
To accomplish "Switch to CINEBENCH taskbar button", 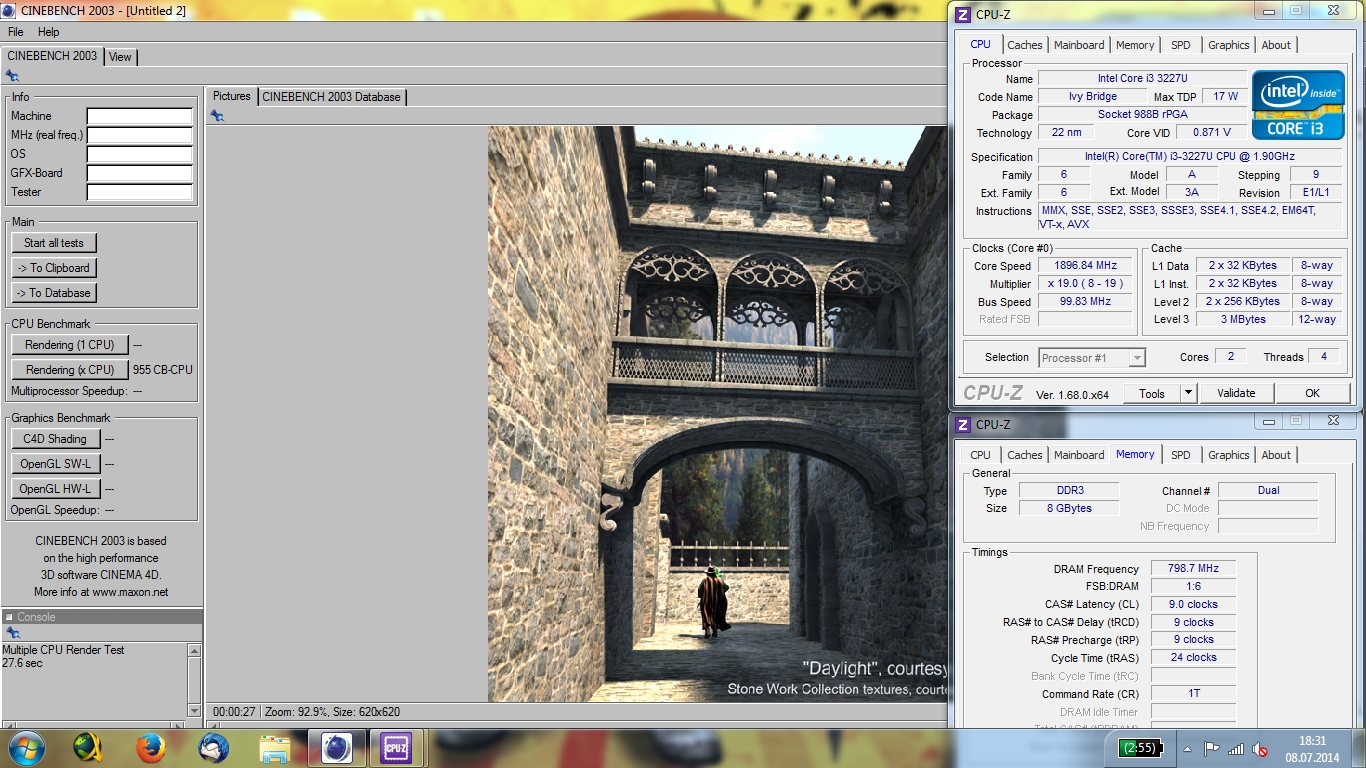I will 337,748.
